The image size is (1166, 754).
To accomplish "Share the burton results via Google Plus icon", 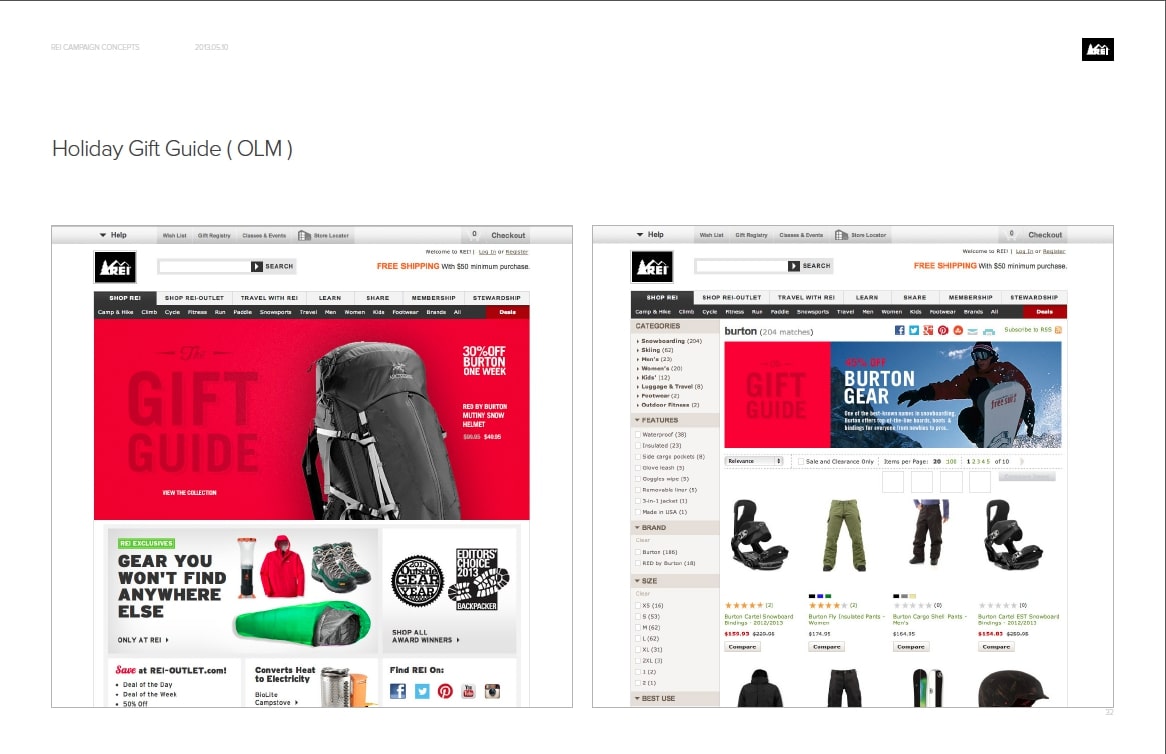I will click(928, 330).
